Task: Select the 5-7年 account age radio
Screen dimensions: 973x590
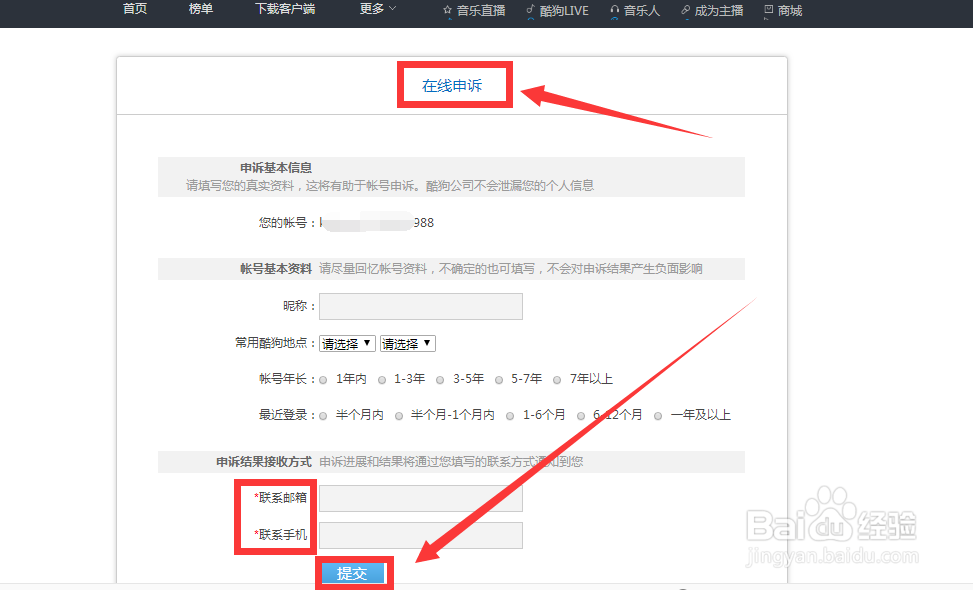Action: pos(499,380)
